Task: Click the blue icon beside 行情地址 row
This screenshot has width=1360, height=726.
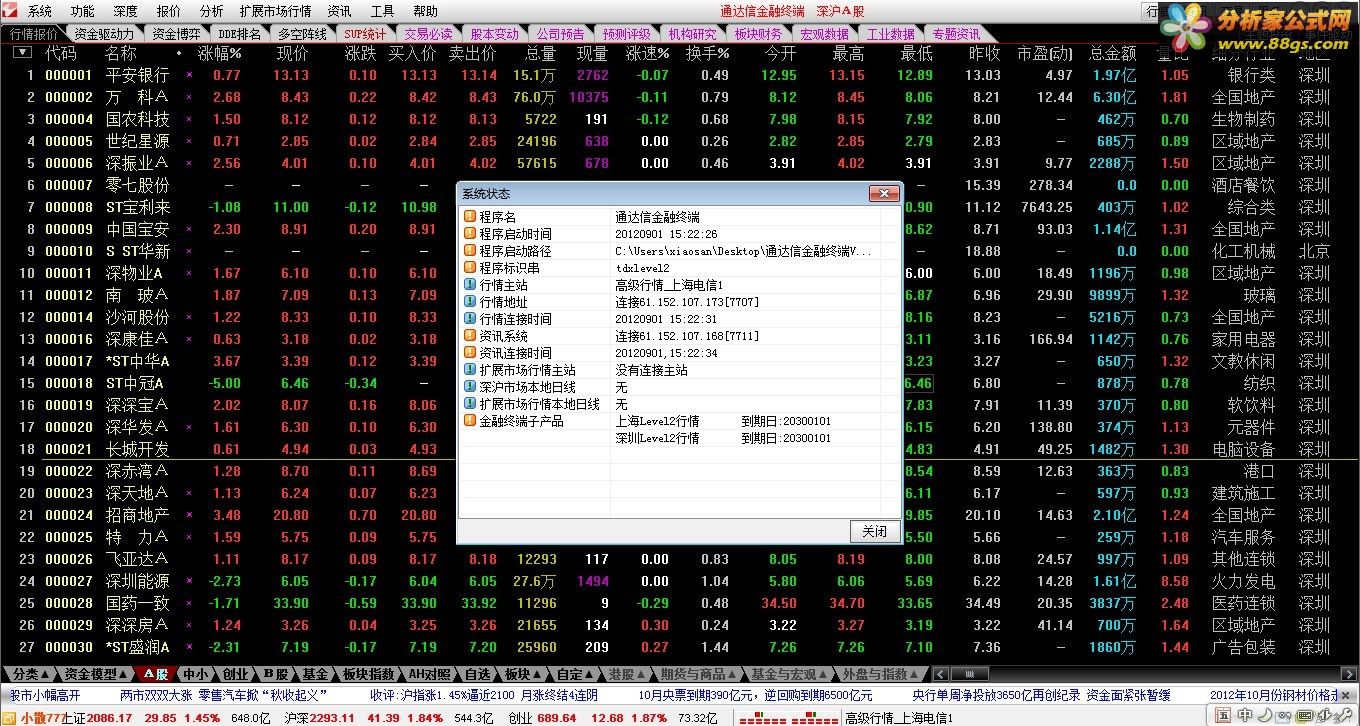Action: point(470,302)
